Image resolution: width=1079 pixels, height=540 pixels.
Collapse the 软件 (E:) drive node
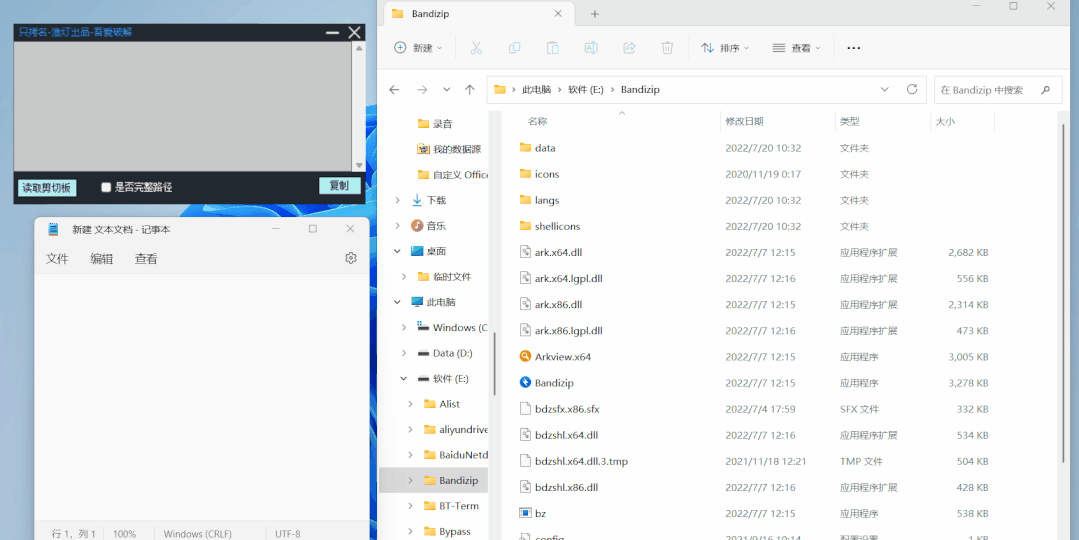(x=404, y=378)
